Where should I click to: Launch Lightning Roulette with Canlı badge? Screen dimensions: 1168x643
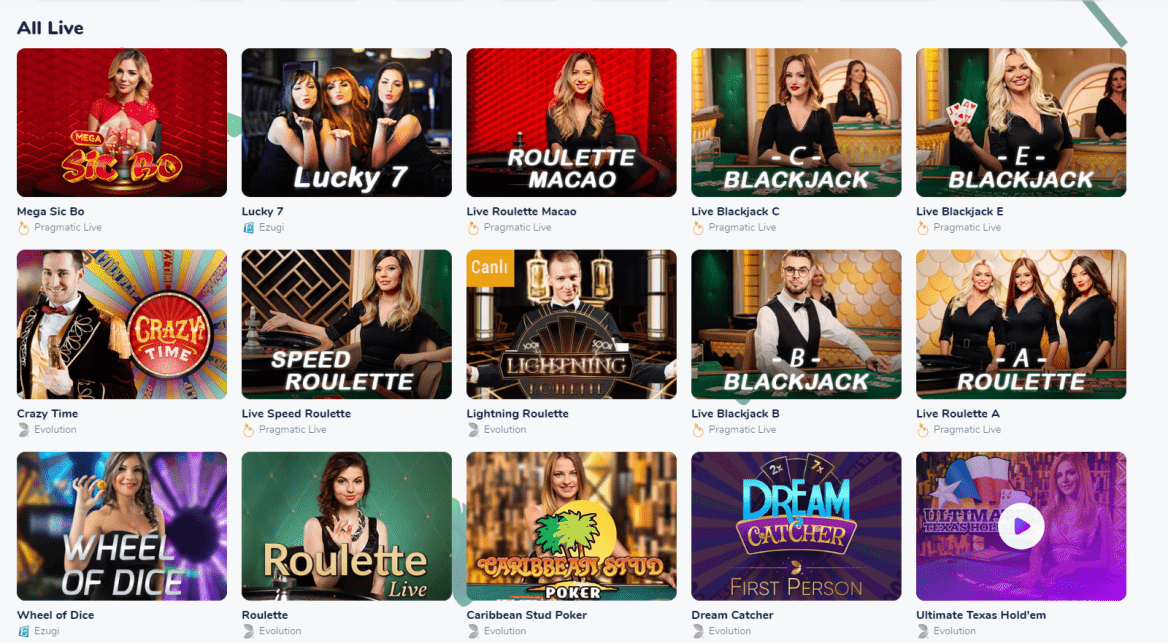point(571,324)
